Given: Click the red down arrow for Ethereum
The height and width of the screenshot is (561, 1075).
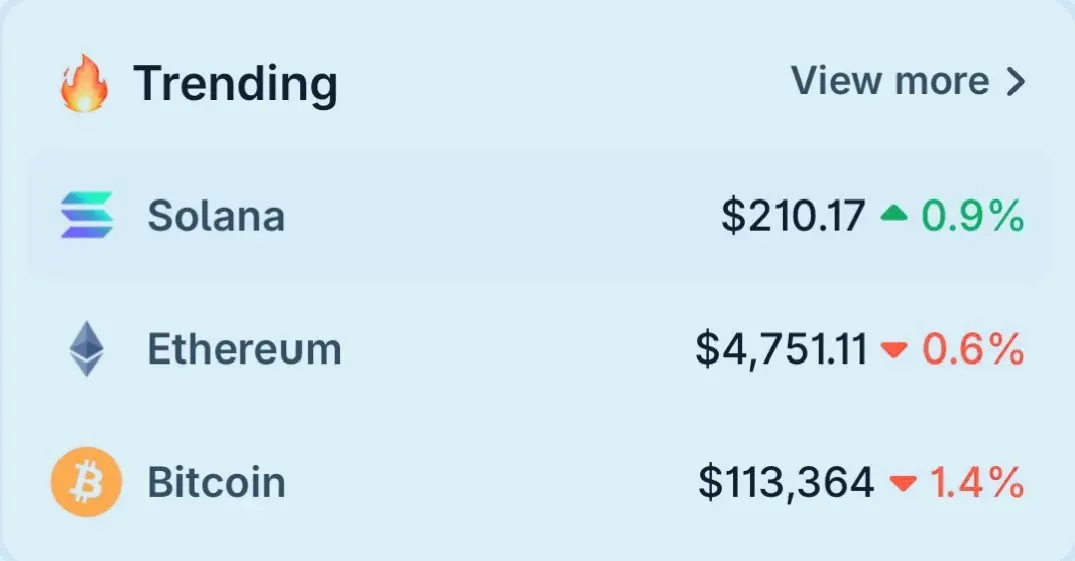Looking at the screenshot, I should [894, 350].
